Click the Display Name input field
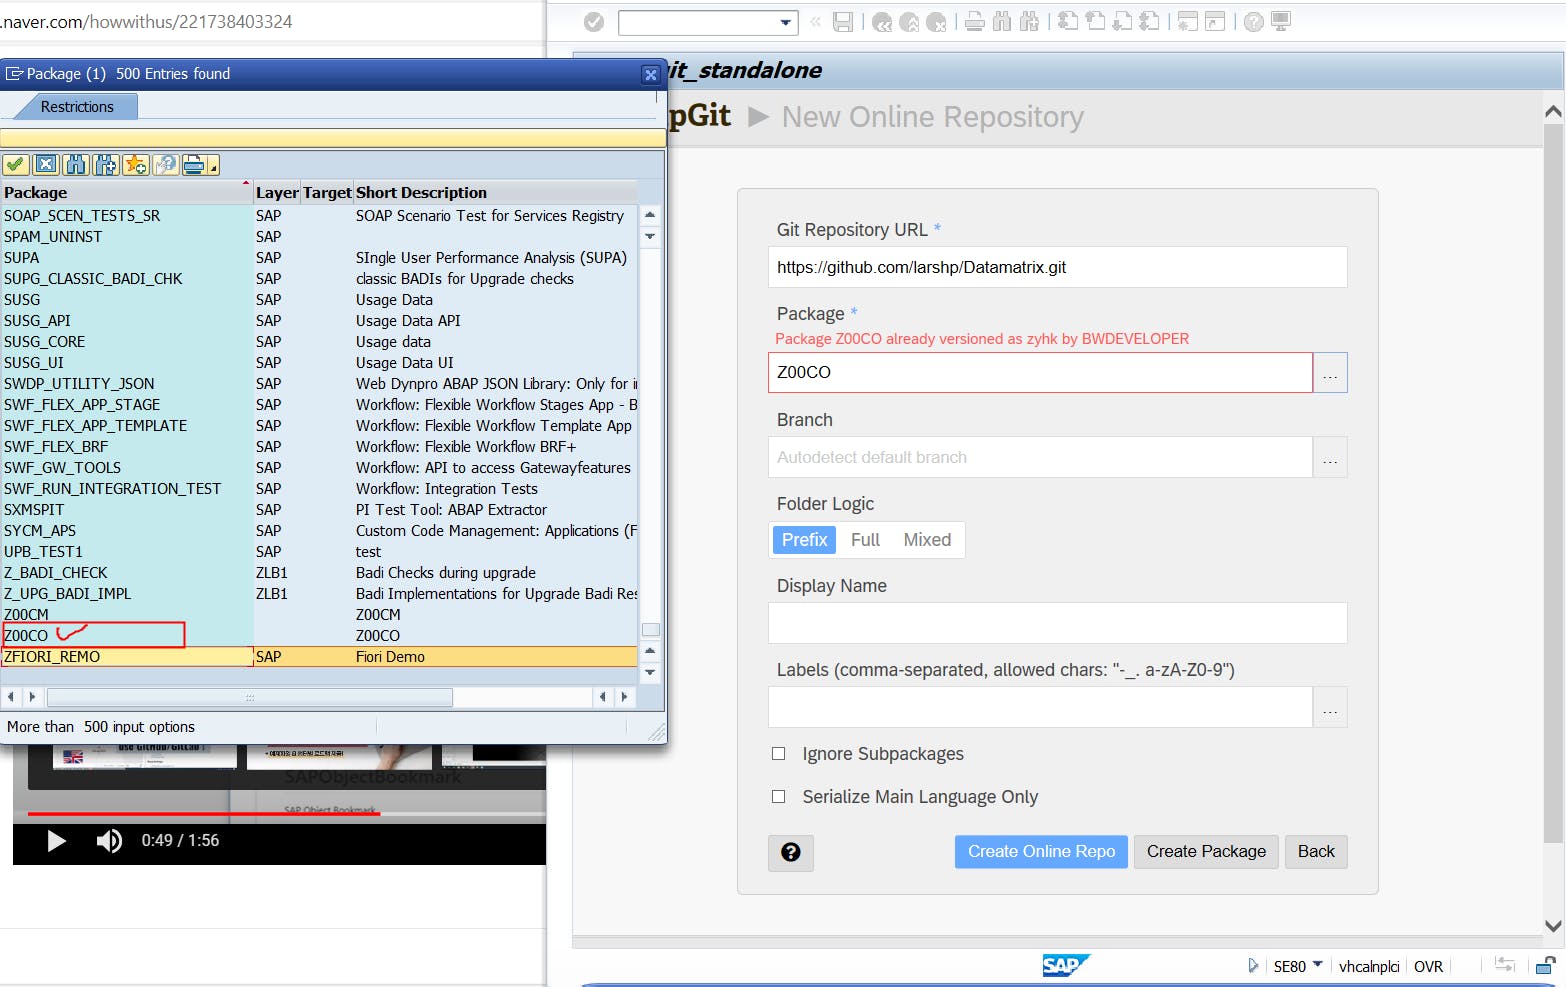Viewport: 1566px width, 987px height. point(1058,623)
